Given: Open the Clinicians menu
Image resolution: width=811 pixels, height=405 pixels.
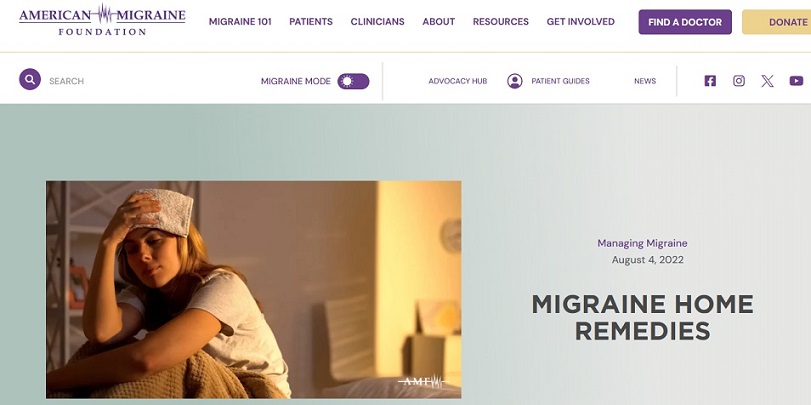Looking at the screenshot, I should [378, 22].
